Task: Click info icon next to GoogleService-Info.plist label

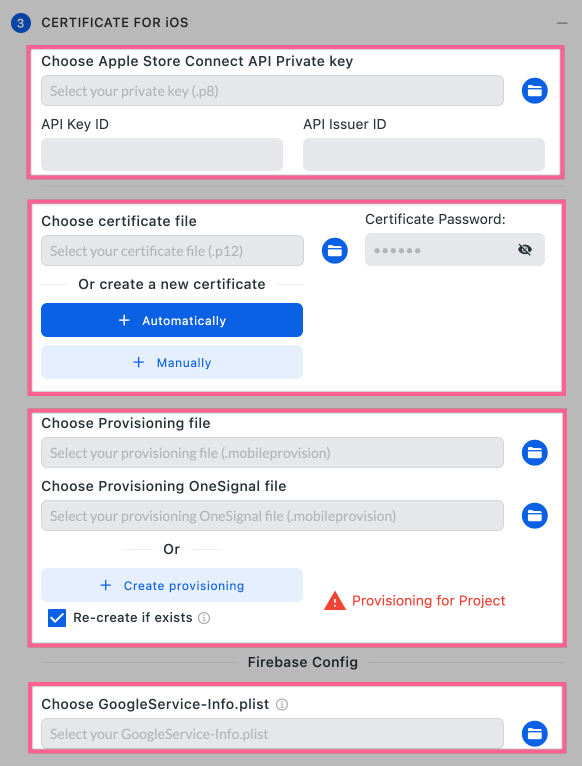Action: point(282,704)
